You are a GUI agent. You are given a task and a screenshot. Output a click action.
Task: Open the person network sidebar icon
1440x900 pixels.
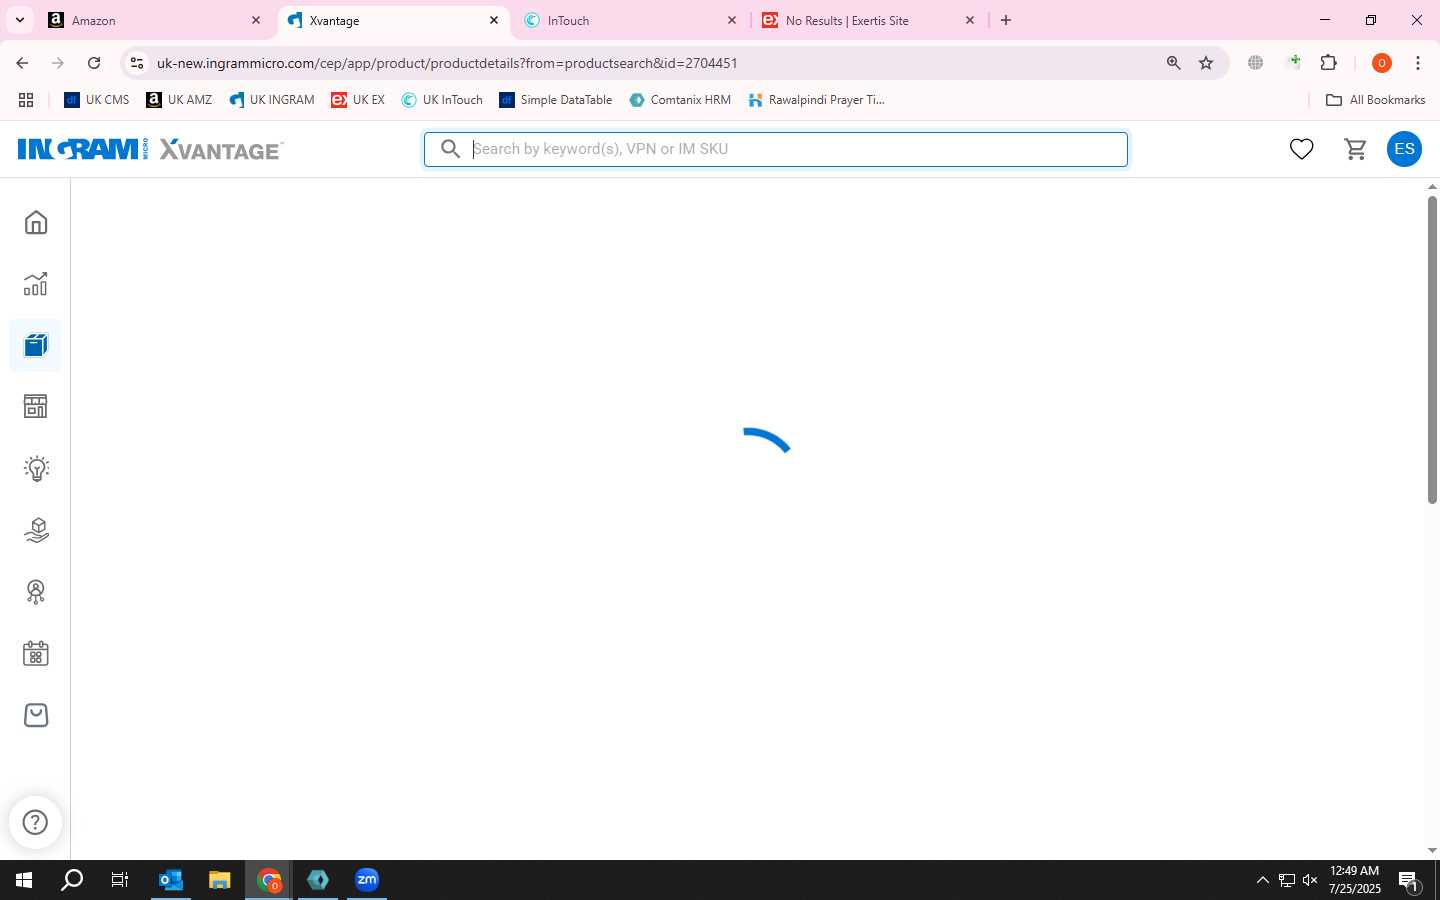click(x=36, y=592)
